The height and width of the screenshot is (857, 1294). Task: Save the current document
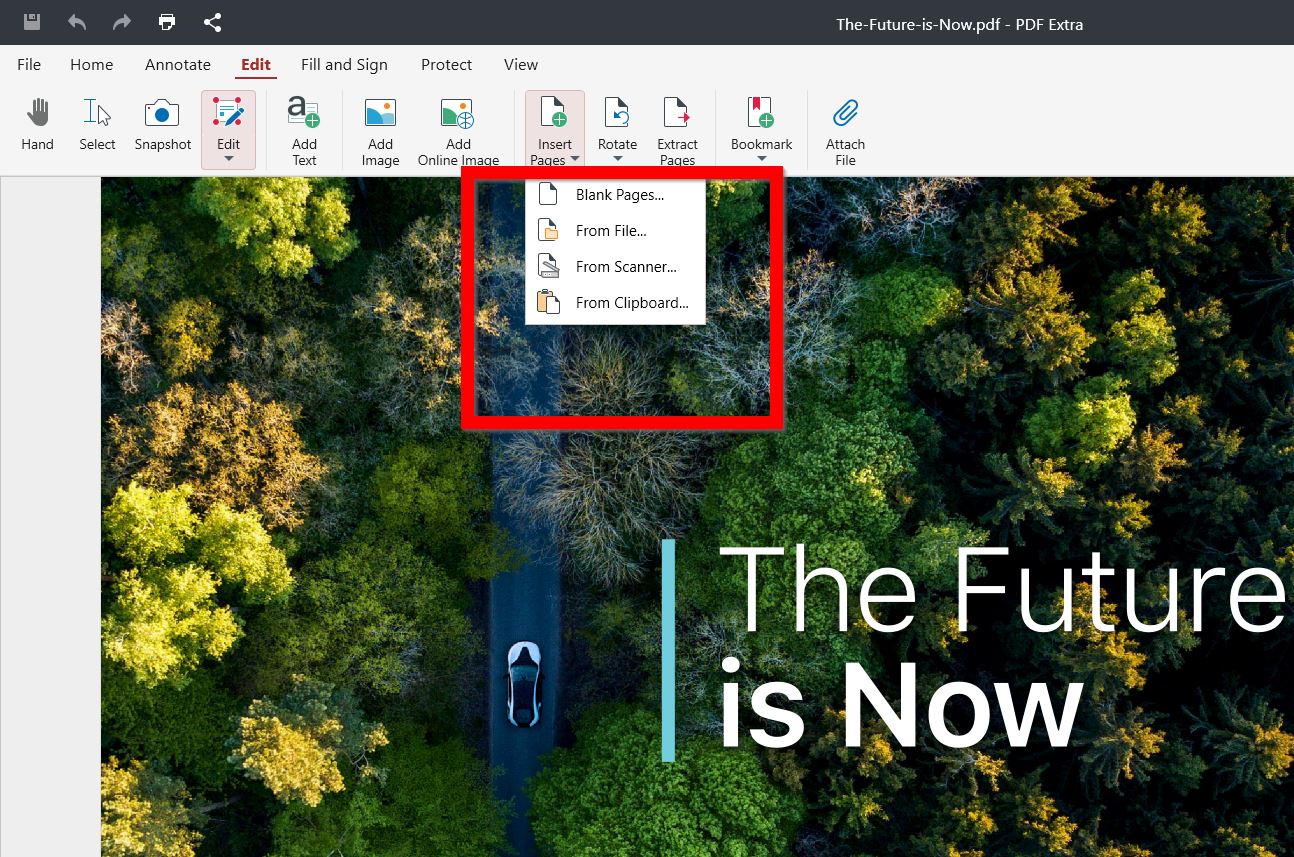coord(31,21)
